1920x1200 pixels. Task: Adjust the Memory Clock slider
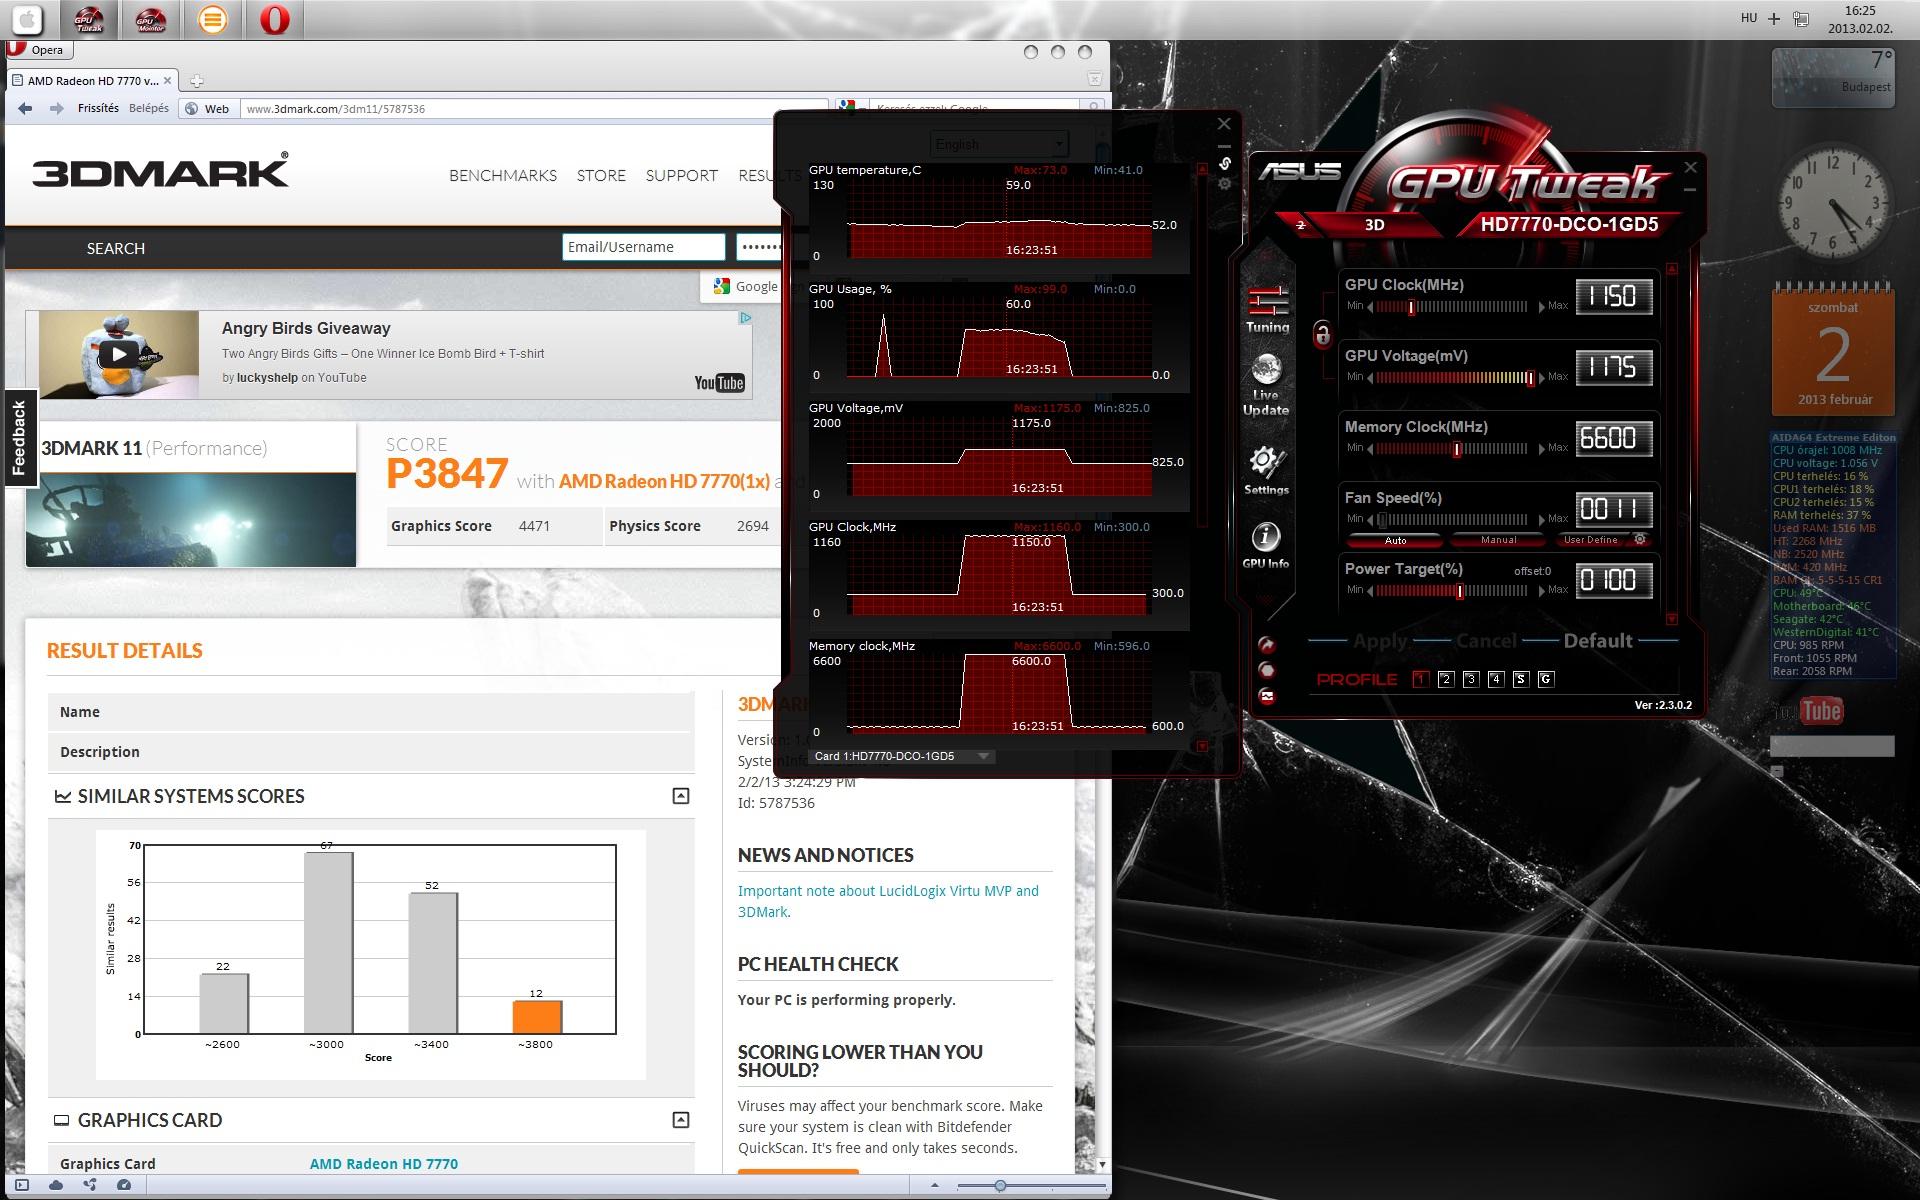[x=1454, y=449]
